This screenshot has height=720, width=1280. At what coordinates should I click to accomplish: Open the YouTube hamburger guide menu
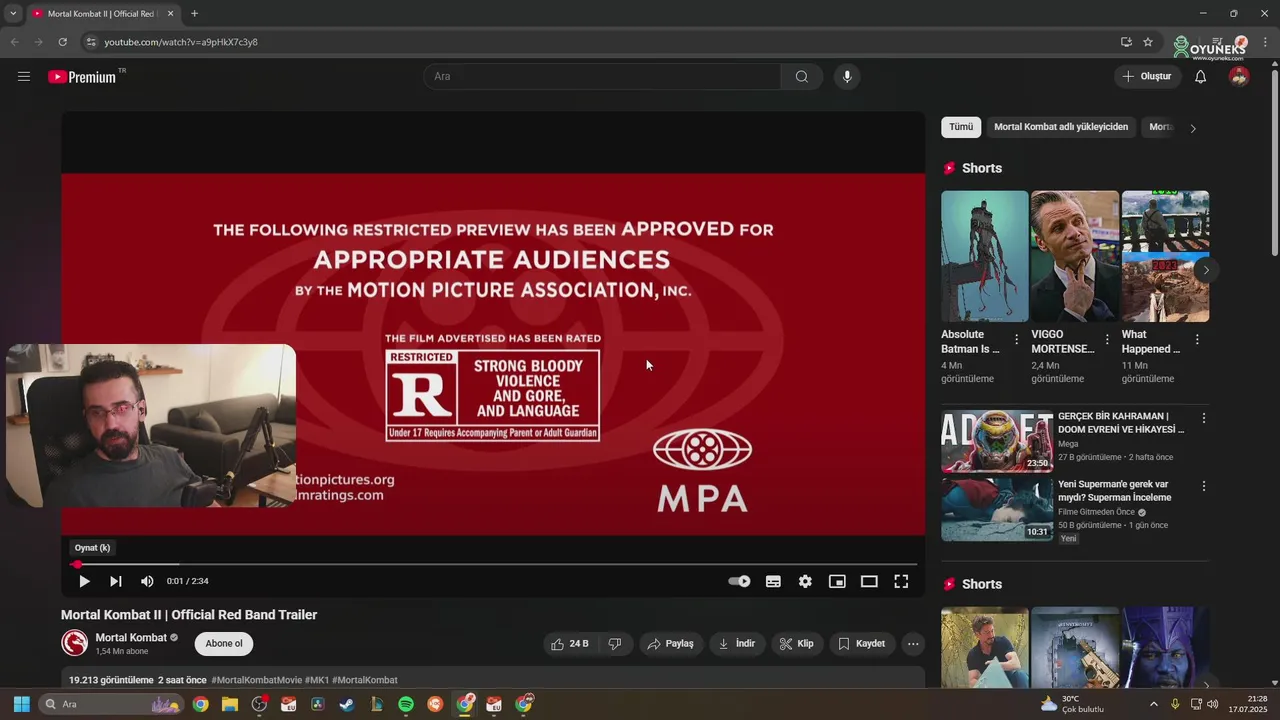pyautogui.click(x=24, y=76)
